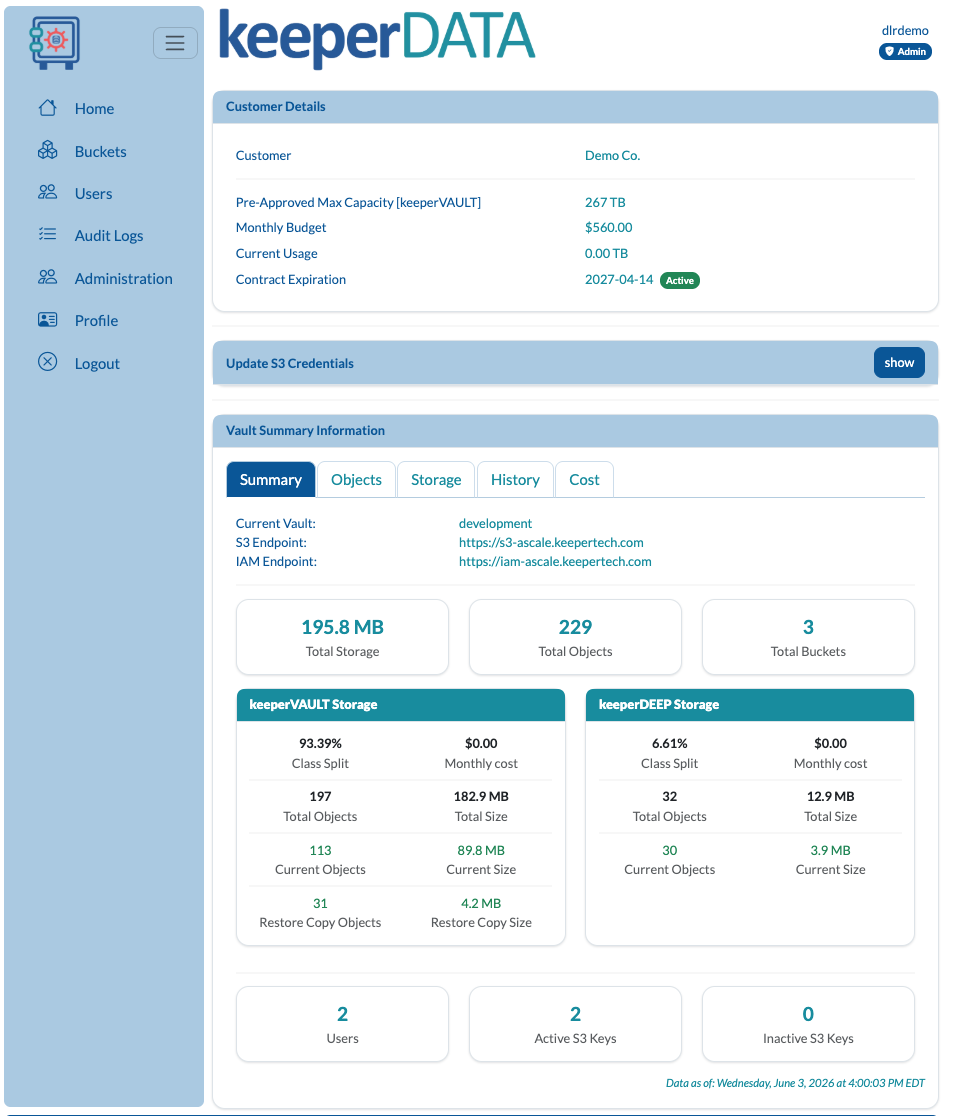This screenshot has height=1116, width=953.
Task: Click the Logout circled X icon
Action: (x=48, y=362)
